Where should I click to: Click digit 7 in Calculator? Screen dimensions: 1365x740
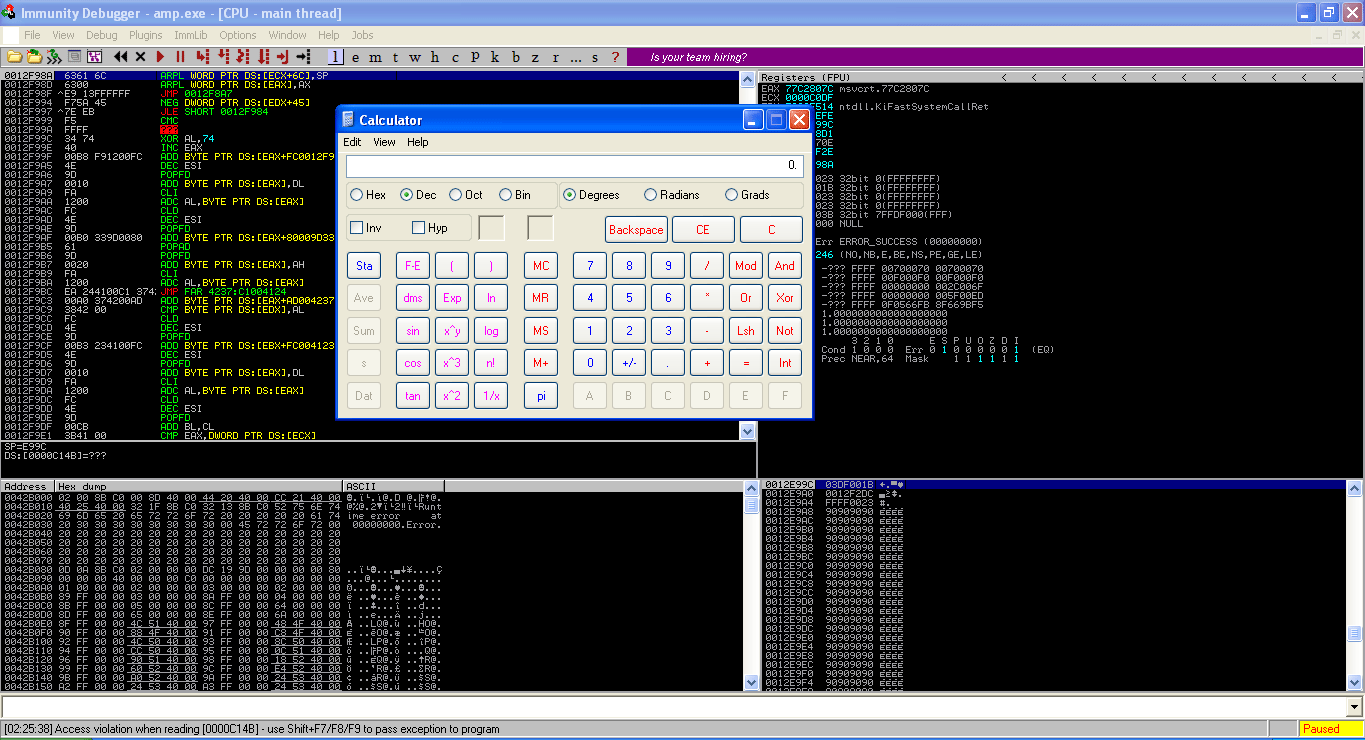(x=590, y=266)
